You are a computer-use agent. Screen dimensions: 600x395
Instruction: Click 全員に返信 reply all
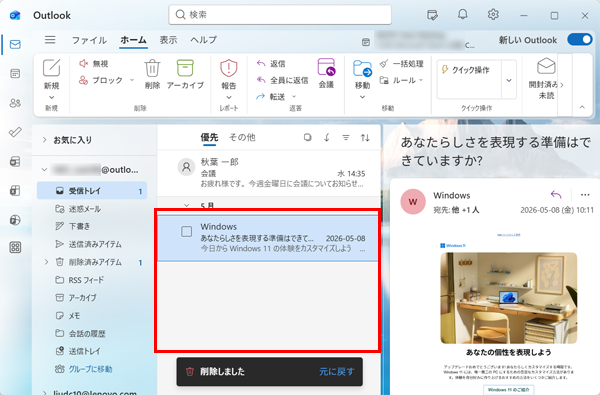(282, 80)
